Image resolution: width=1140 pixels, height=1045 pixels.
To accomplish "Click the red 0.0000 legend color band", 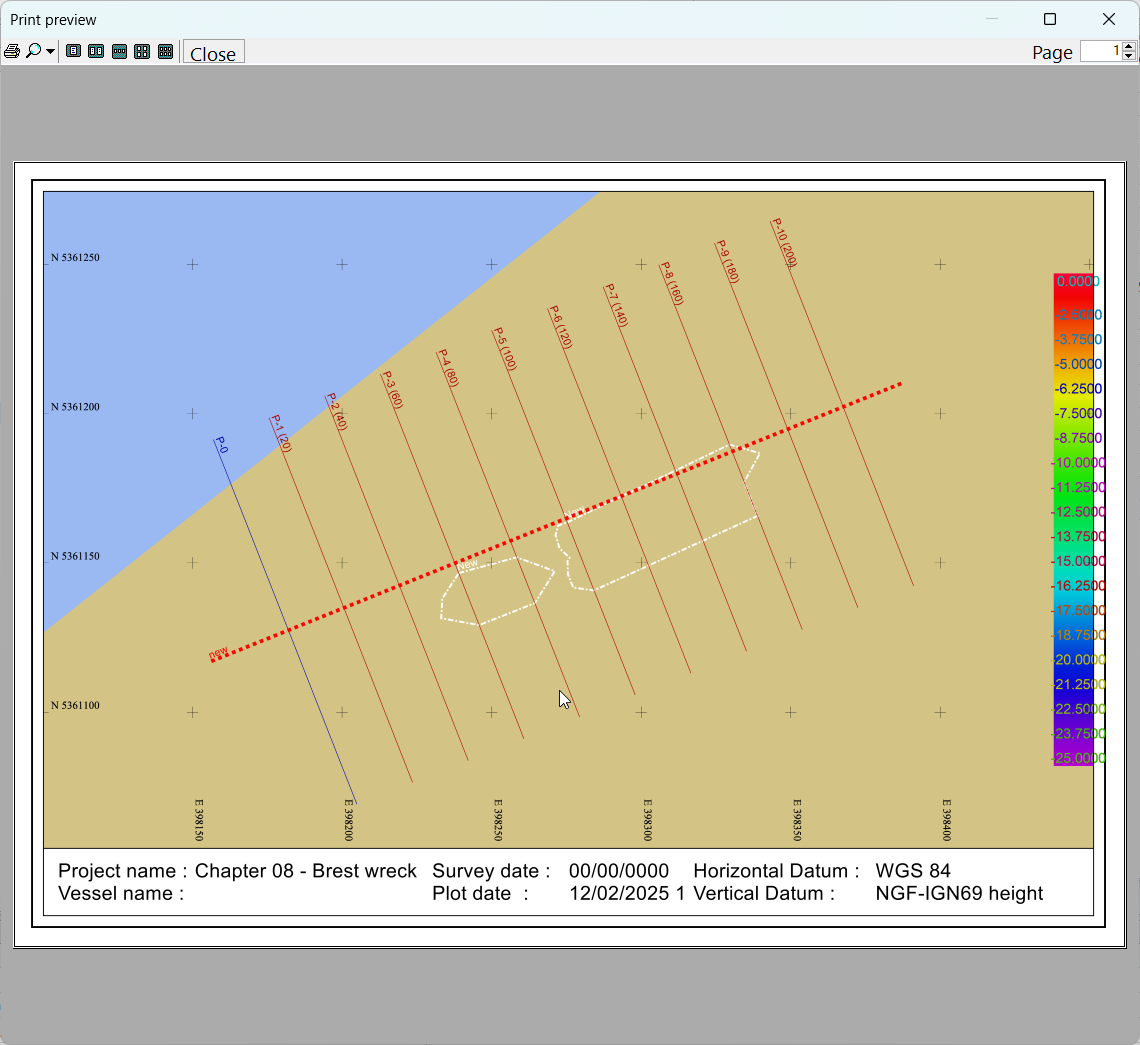I will click(x=1072, y=282).
